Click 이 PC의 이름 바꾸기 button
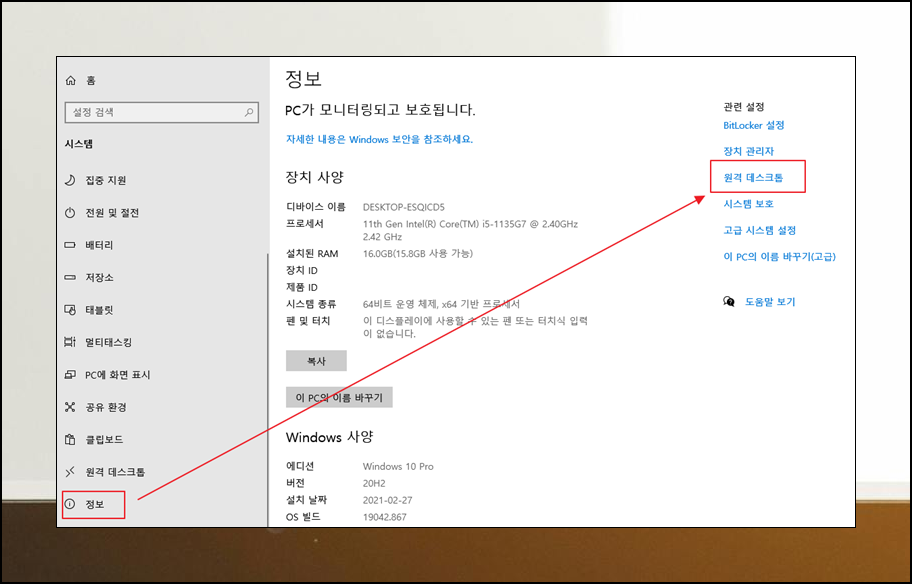This screenshot has width=912, height=584. tap(339, 397)
